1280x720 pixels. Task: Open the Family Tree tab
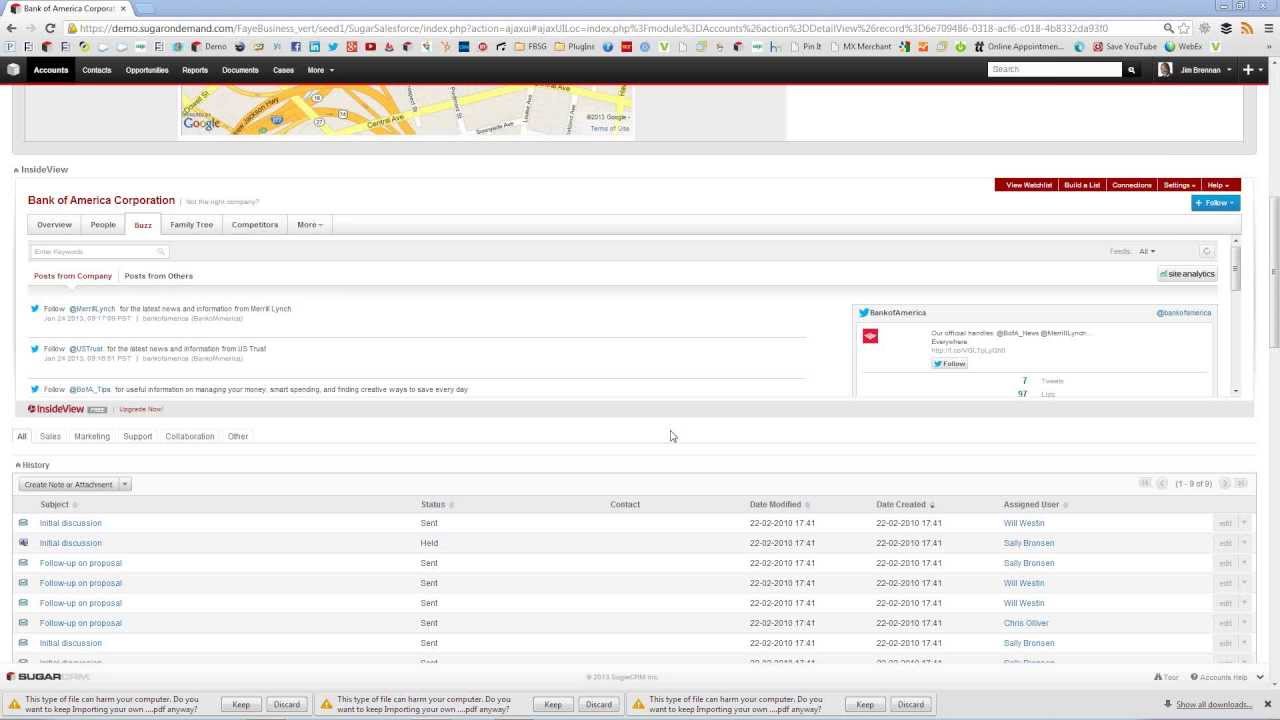(191, 225)
